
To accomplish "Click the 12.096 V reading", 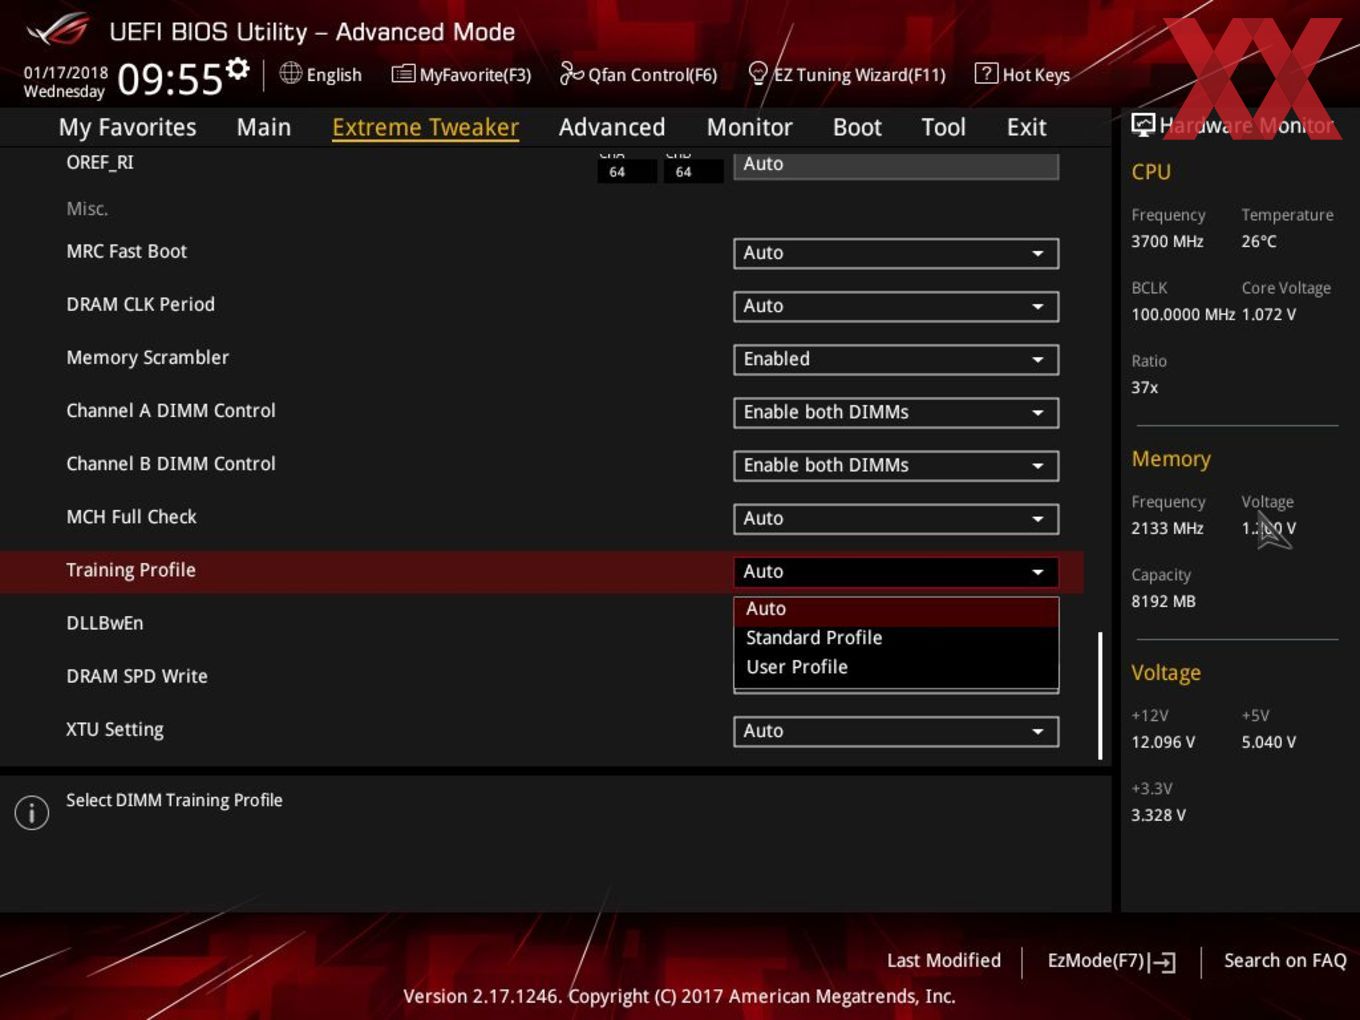I will (1163, 742).
